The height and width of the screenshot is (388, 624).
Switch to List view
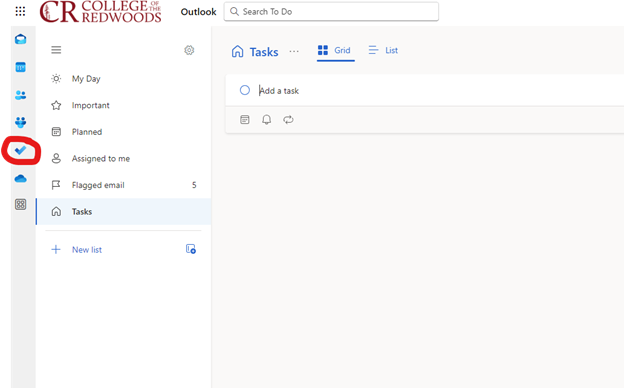(x=383, y=51)
